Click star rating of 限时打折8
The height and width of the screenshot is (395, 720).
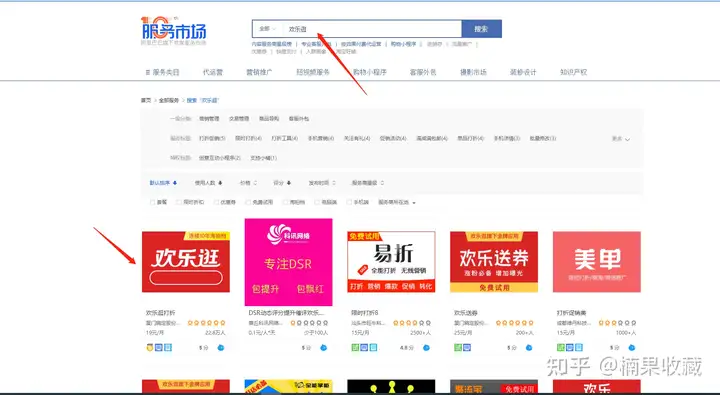coord(412,323)
